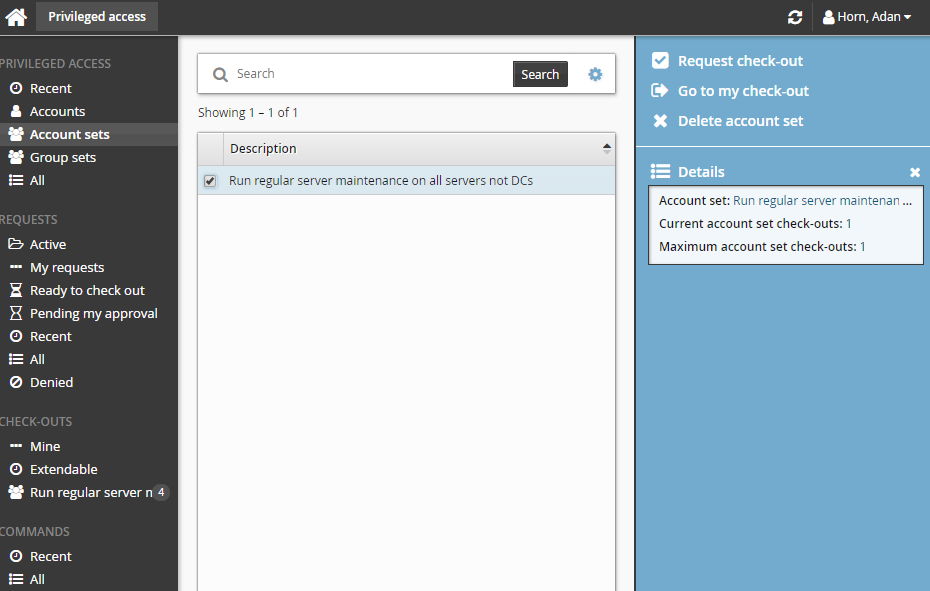
Task: Open the Privileged access tab
Action: pos(97,16)
